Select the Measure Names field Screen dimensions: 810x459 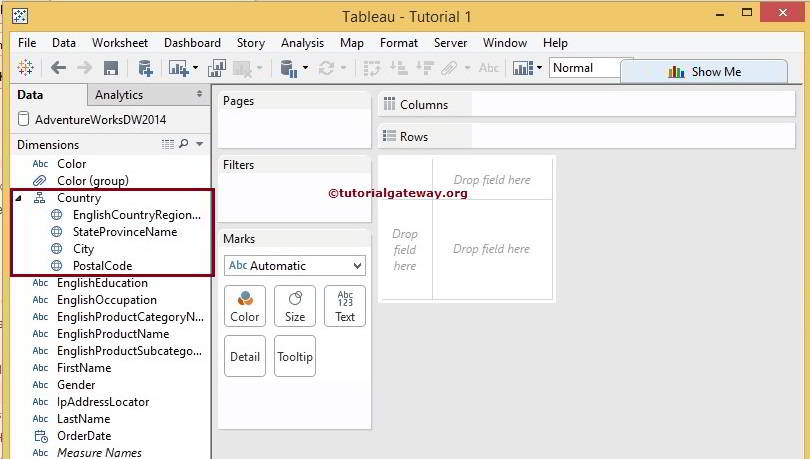[x=99, y=453]
